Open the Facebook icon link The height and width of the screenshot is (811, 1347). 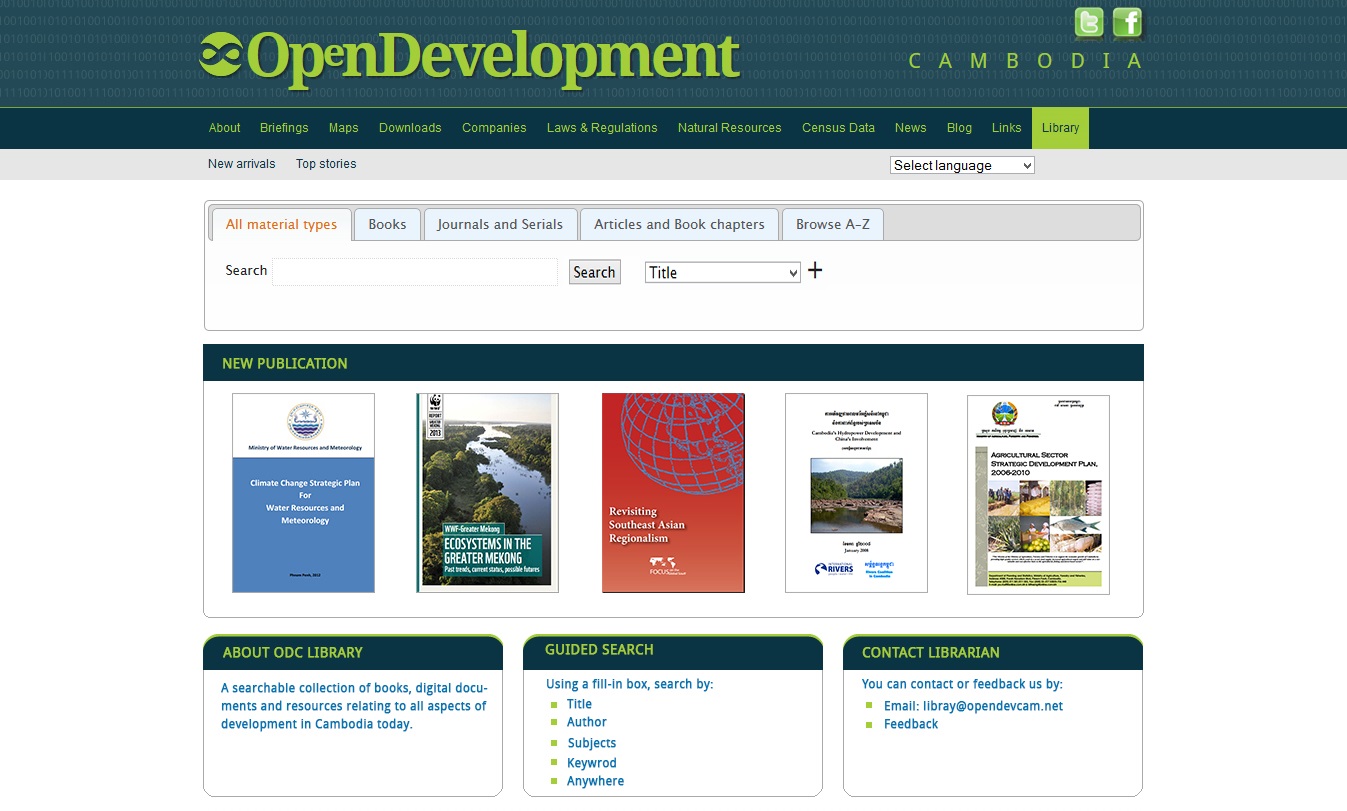point(1127,22)
